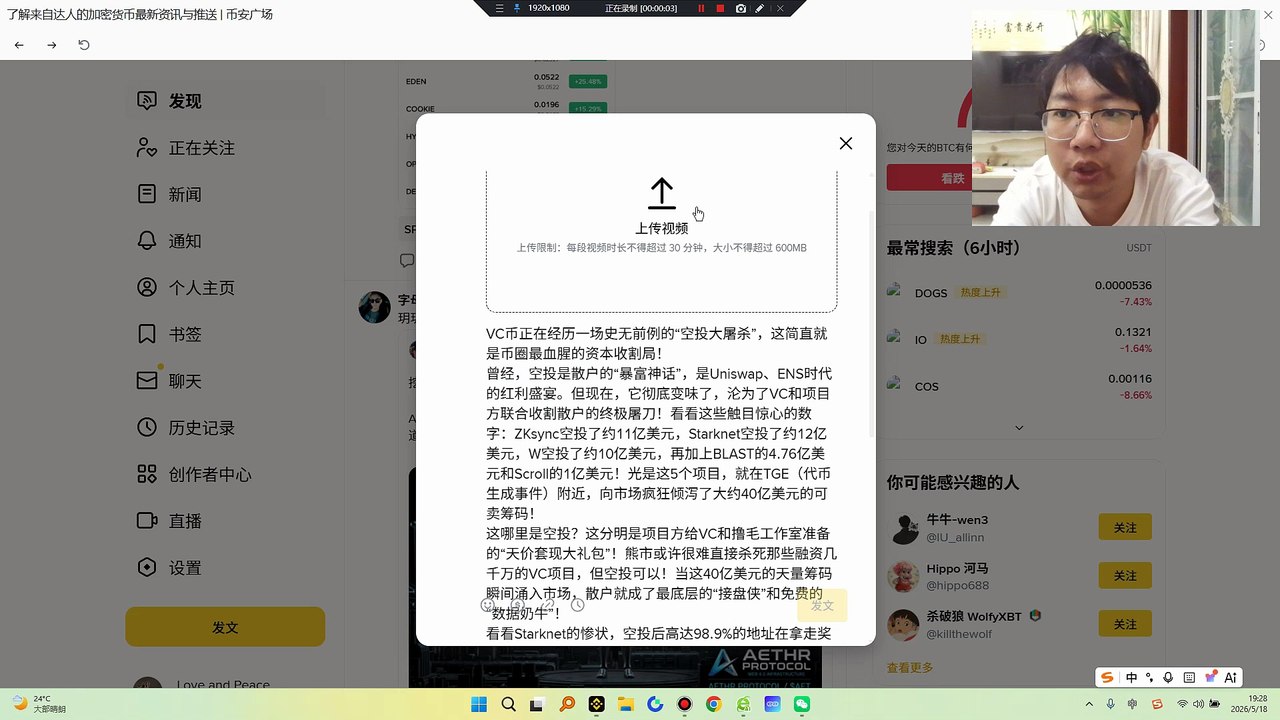Click 查看更多 link
Viewport: 1280px width, 720px height.
point(910,668)
